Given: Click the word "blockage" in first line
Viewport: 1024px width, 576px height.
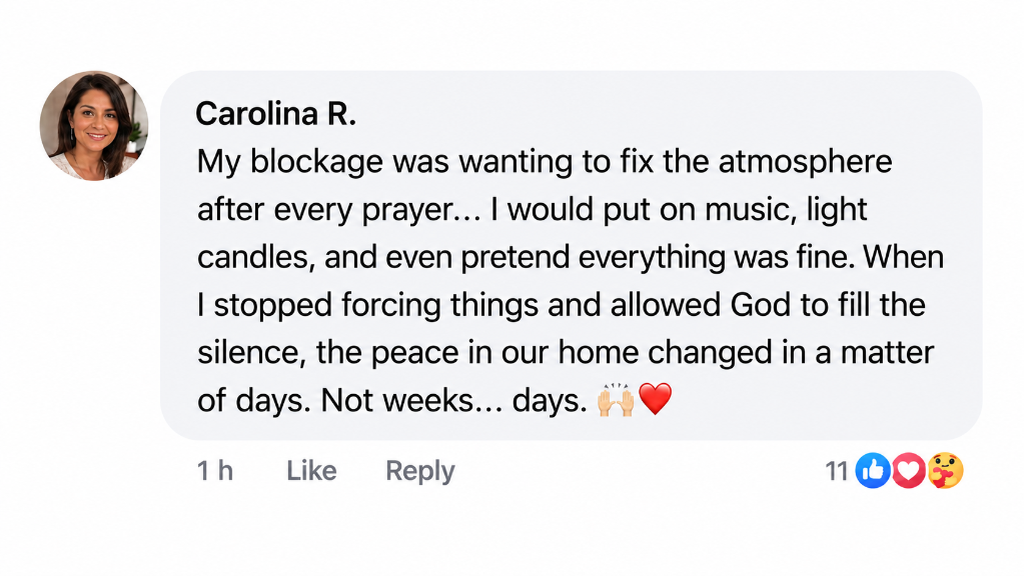Looking at the screenshot, I should point(317,162).
